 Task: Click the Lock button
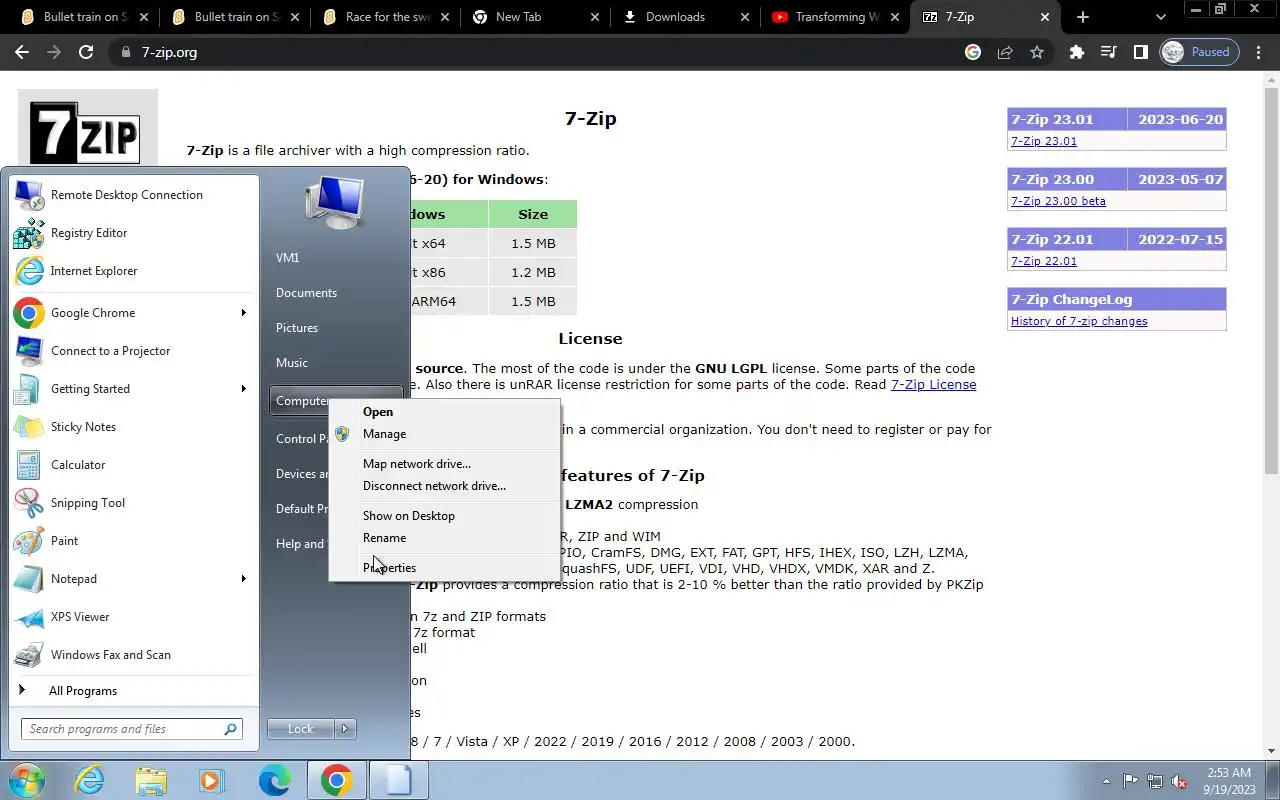301,729
